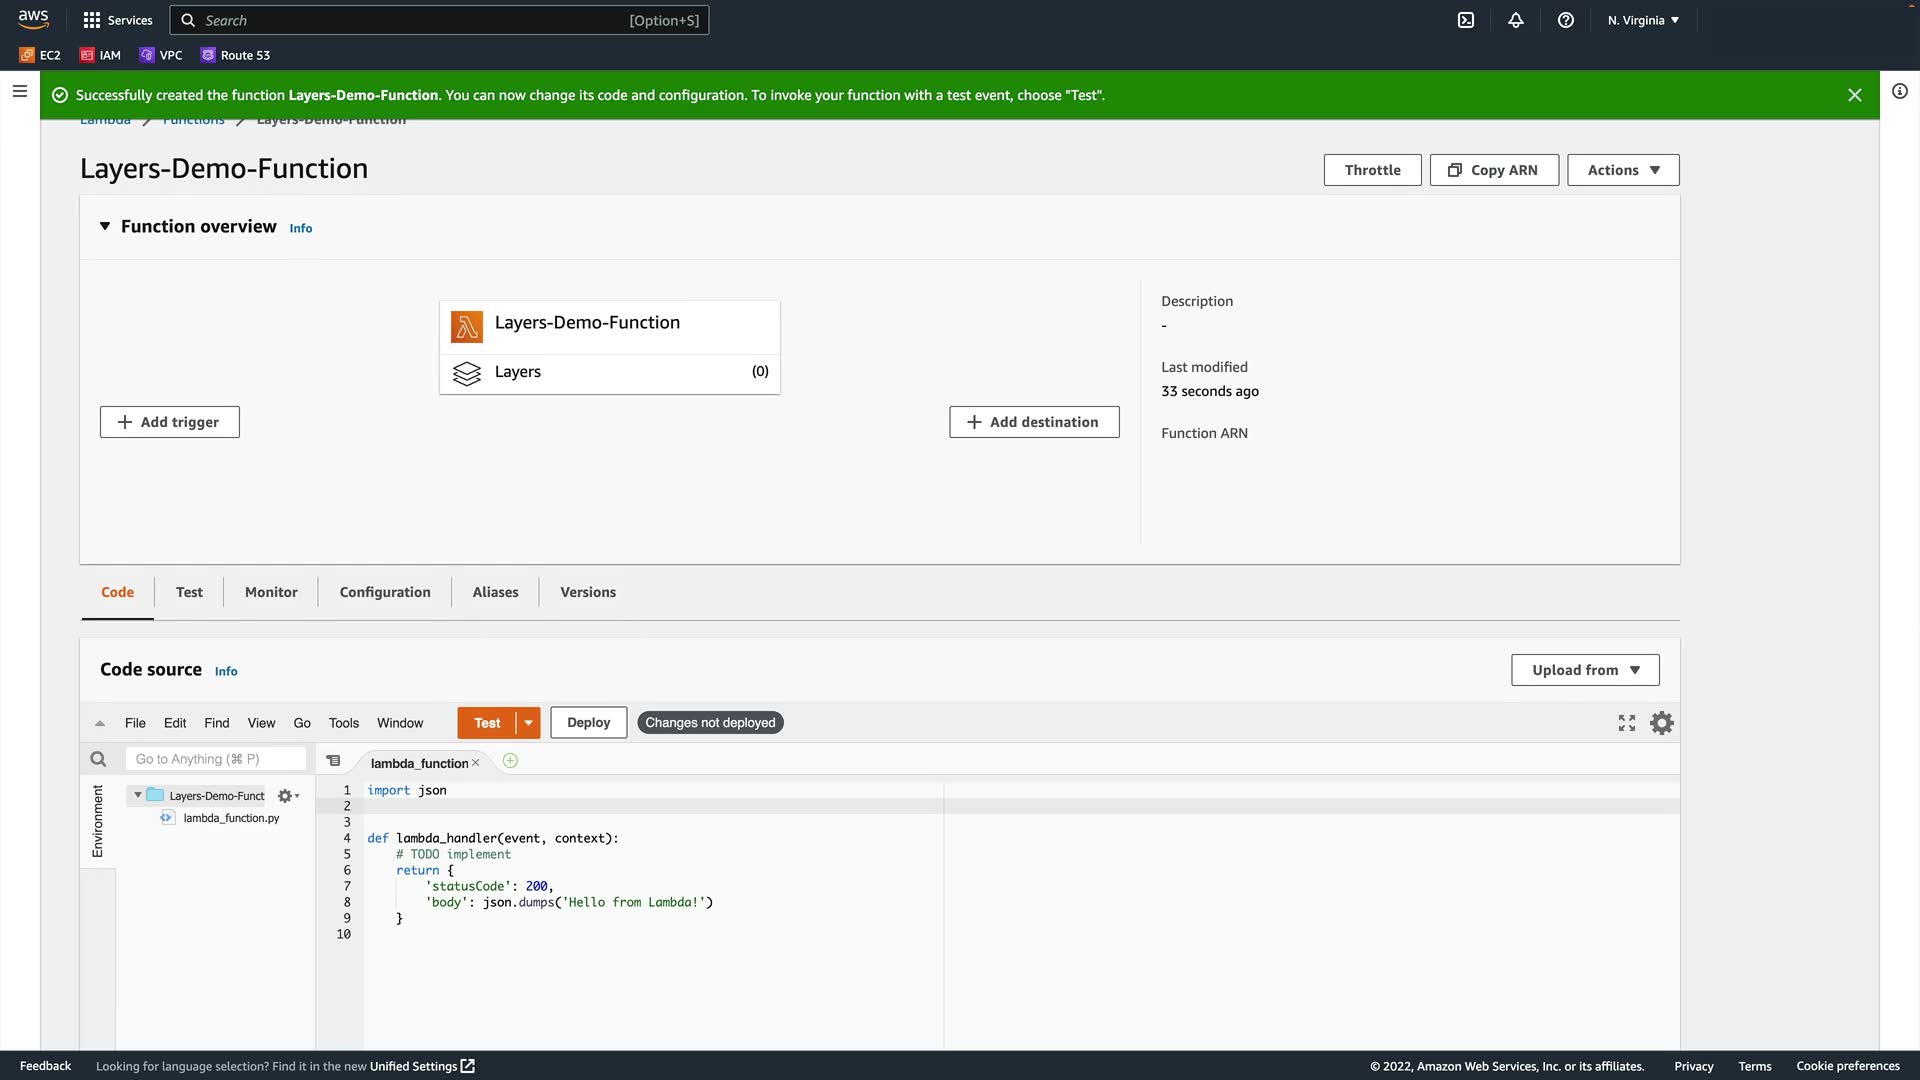Open the Actions dropdown
The height and width of the screenshot is (1080, 1920).
click(1622, 170)
